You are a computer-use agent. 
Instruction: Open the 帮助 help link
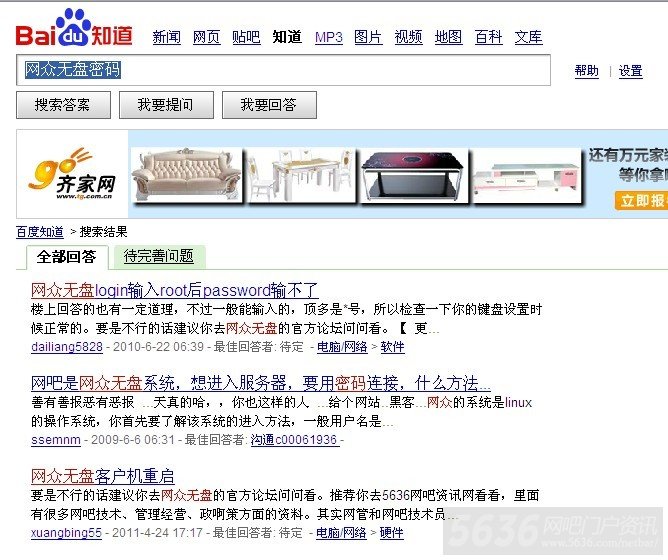(586, 71)
